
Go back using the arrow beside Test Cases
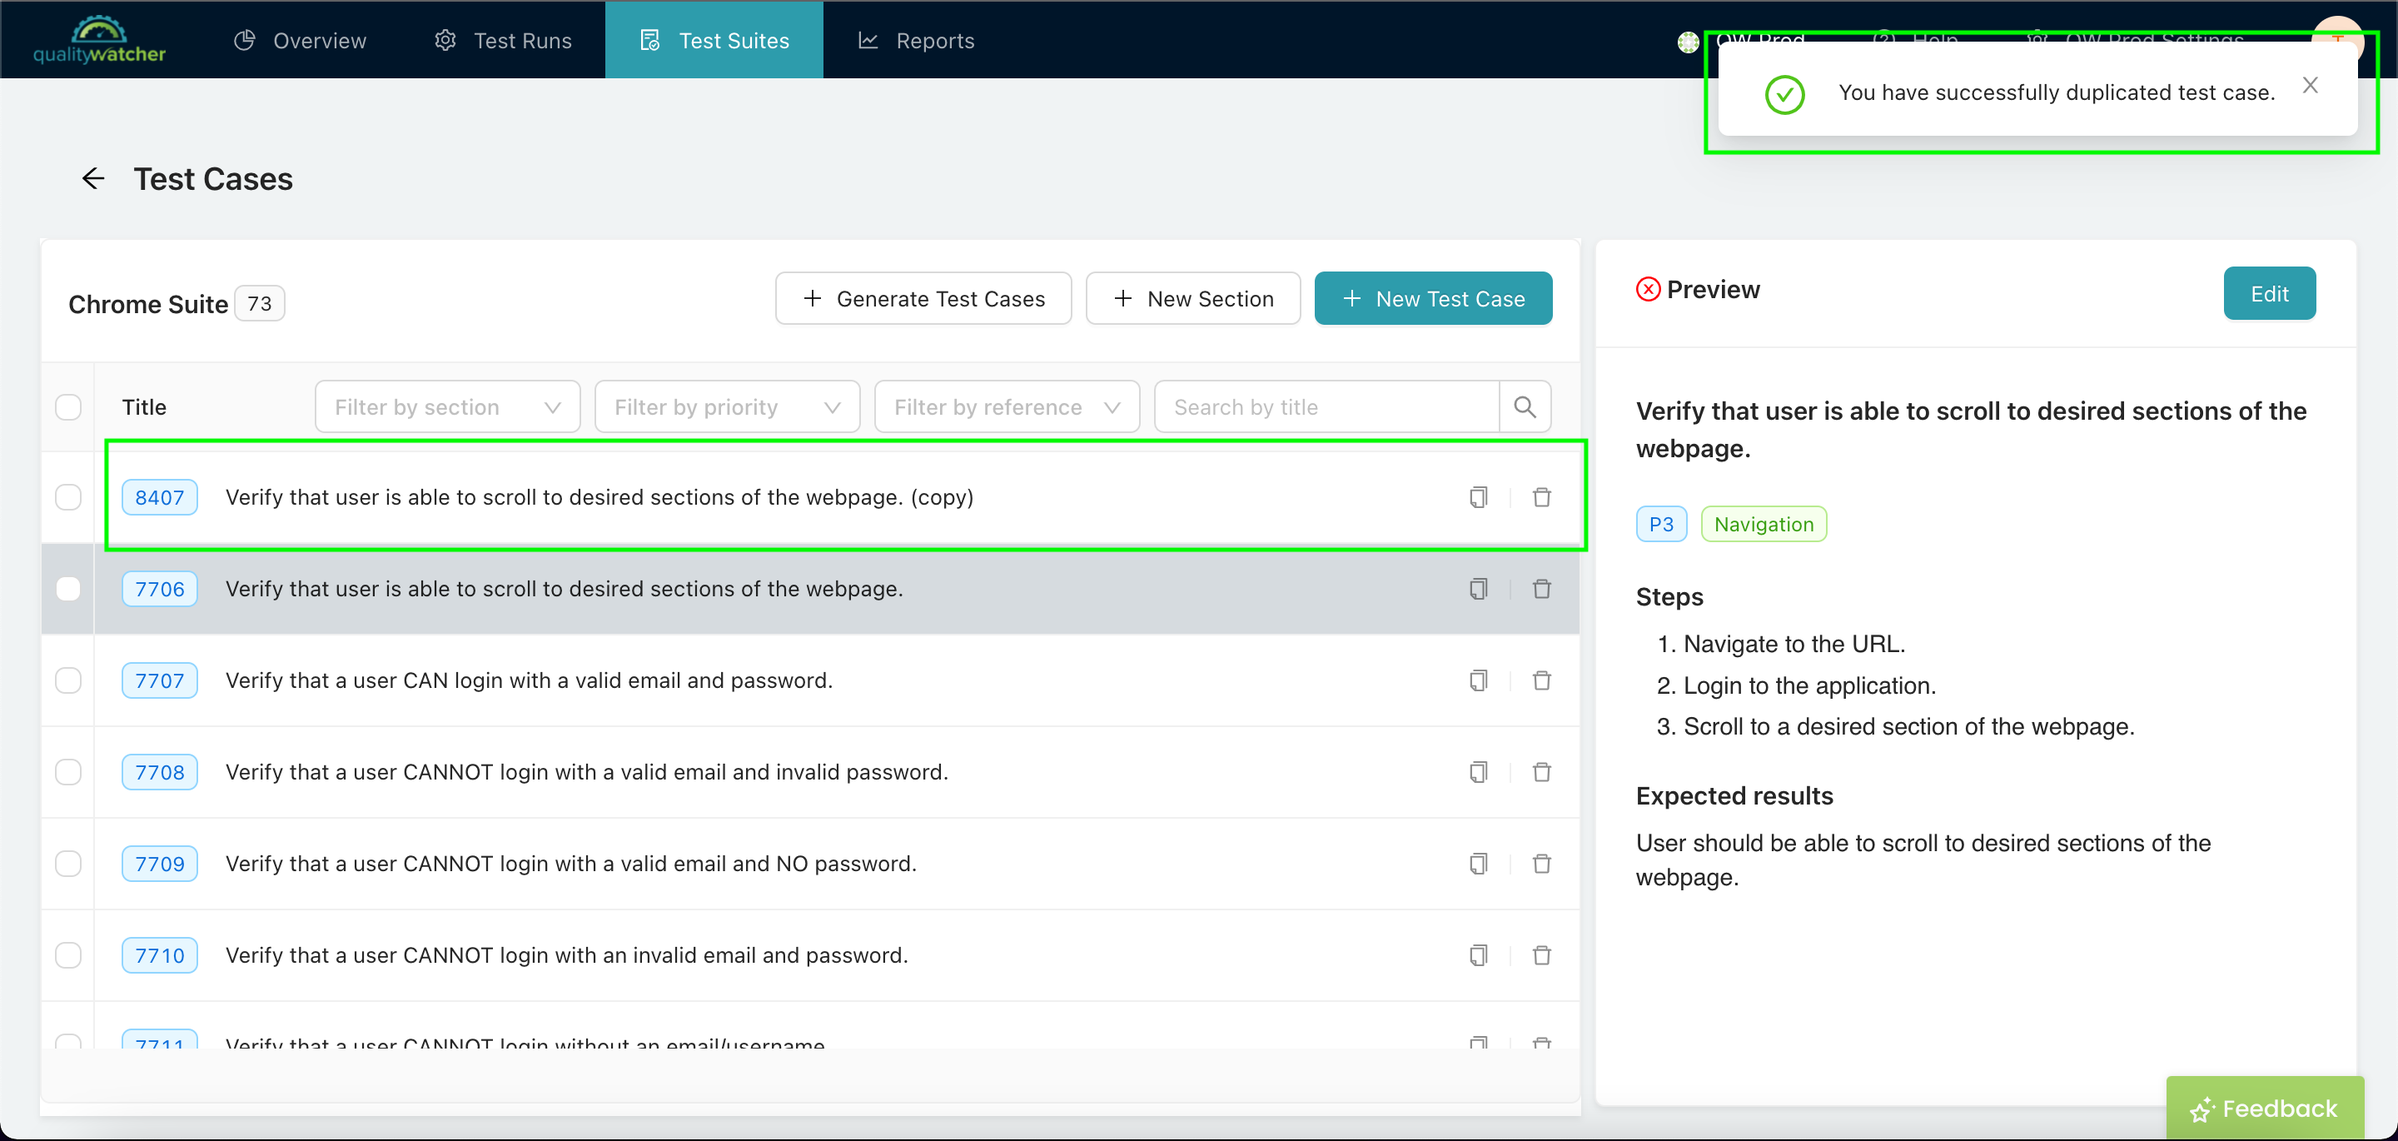[x=93, y=179]
